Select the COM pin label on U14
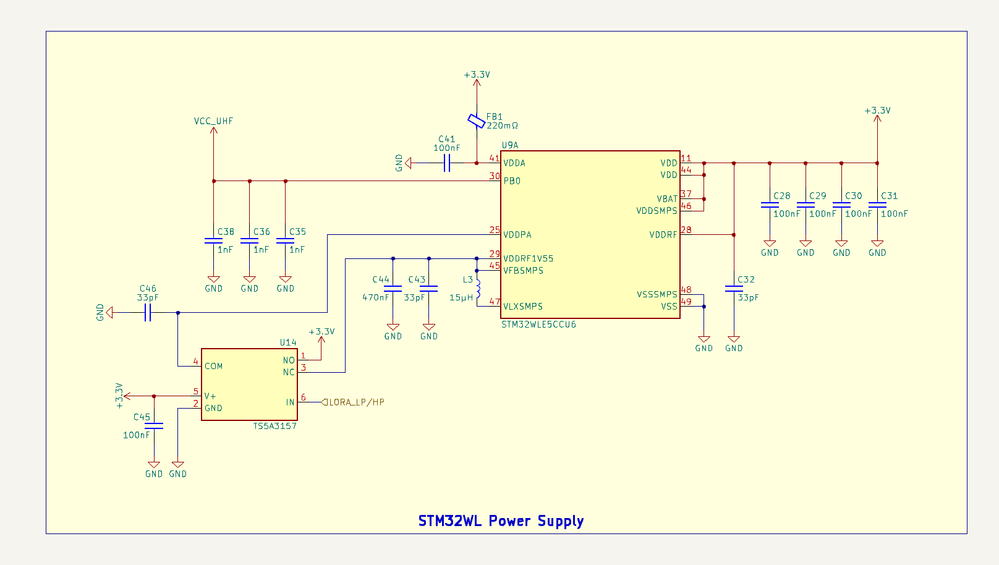The height and width of the screenshot is (565, 999). (213, 366)
